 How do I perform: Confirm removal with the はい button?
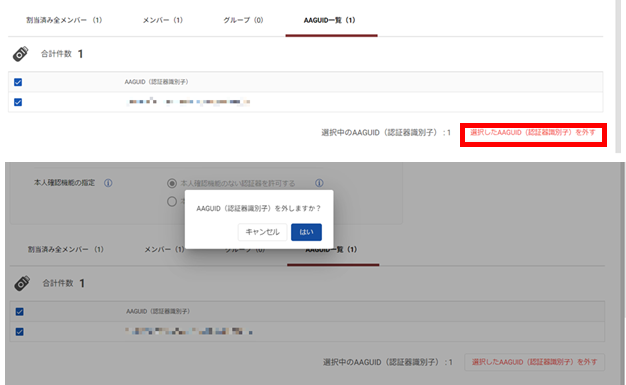[306, 232]
